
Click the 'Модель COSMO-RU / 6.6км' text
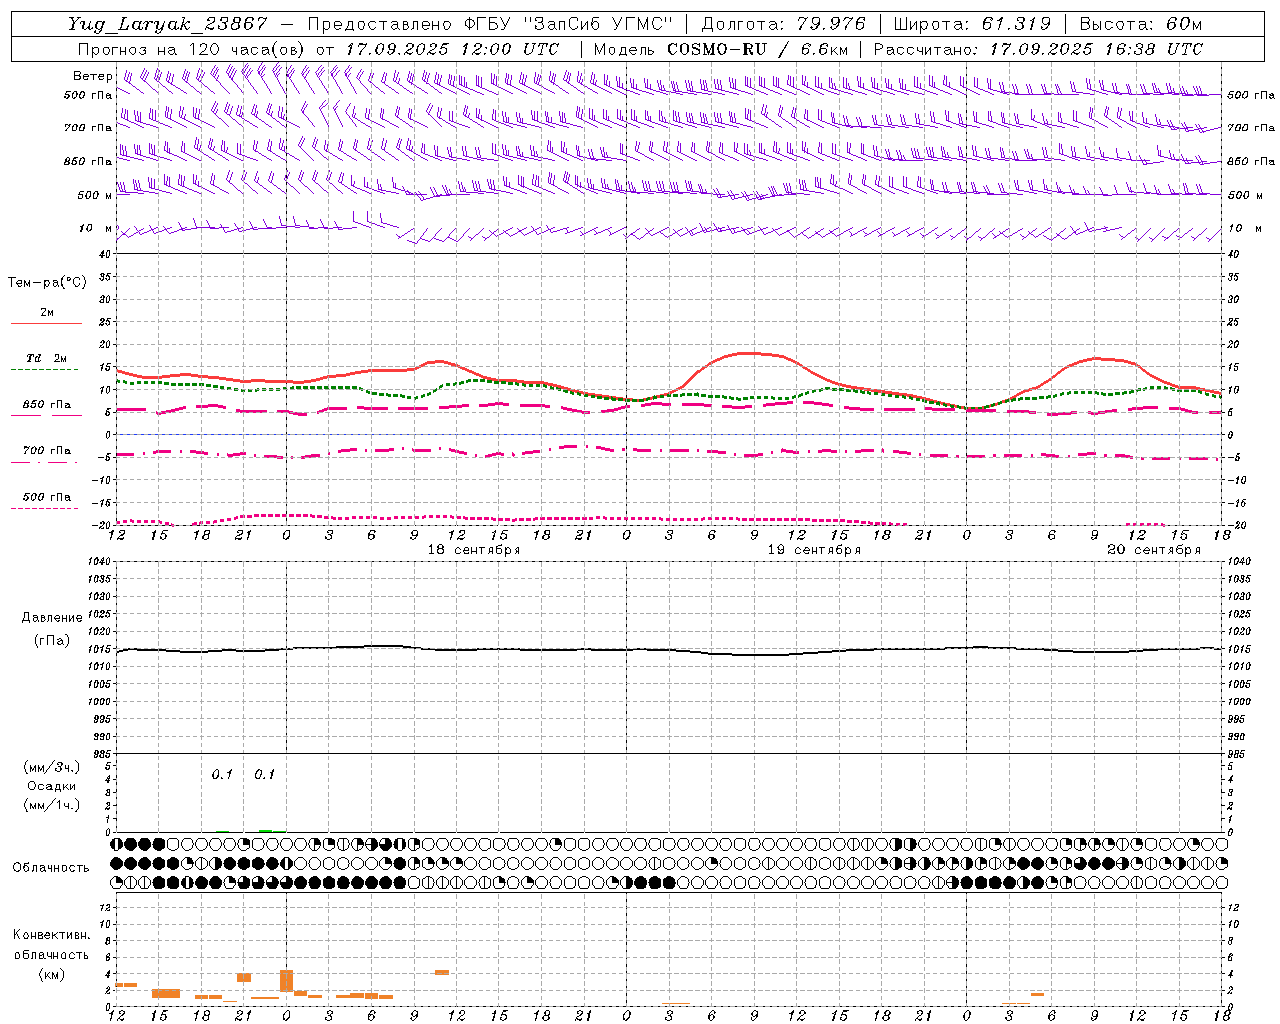point(721,49)
